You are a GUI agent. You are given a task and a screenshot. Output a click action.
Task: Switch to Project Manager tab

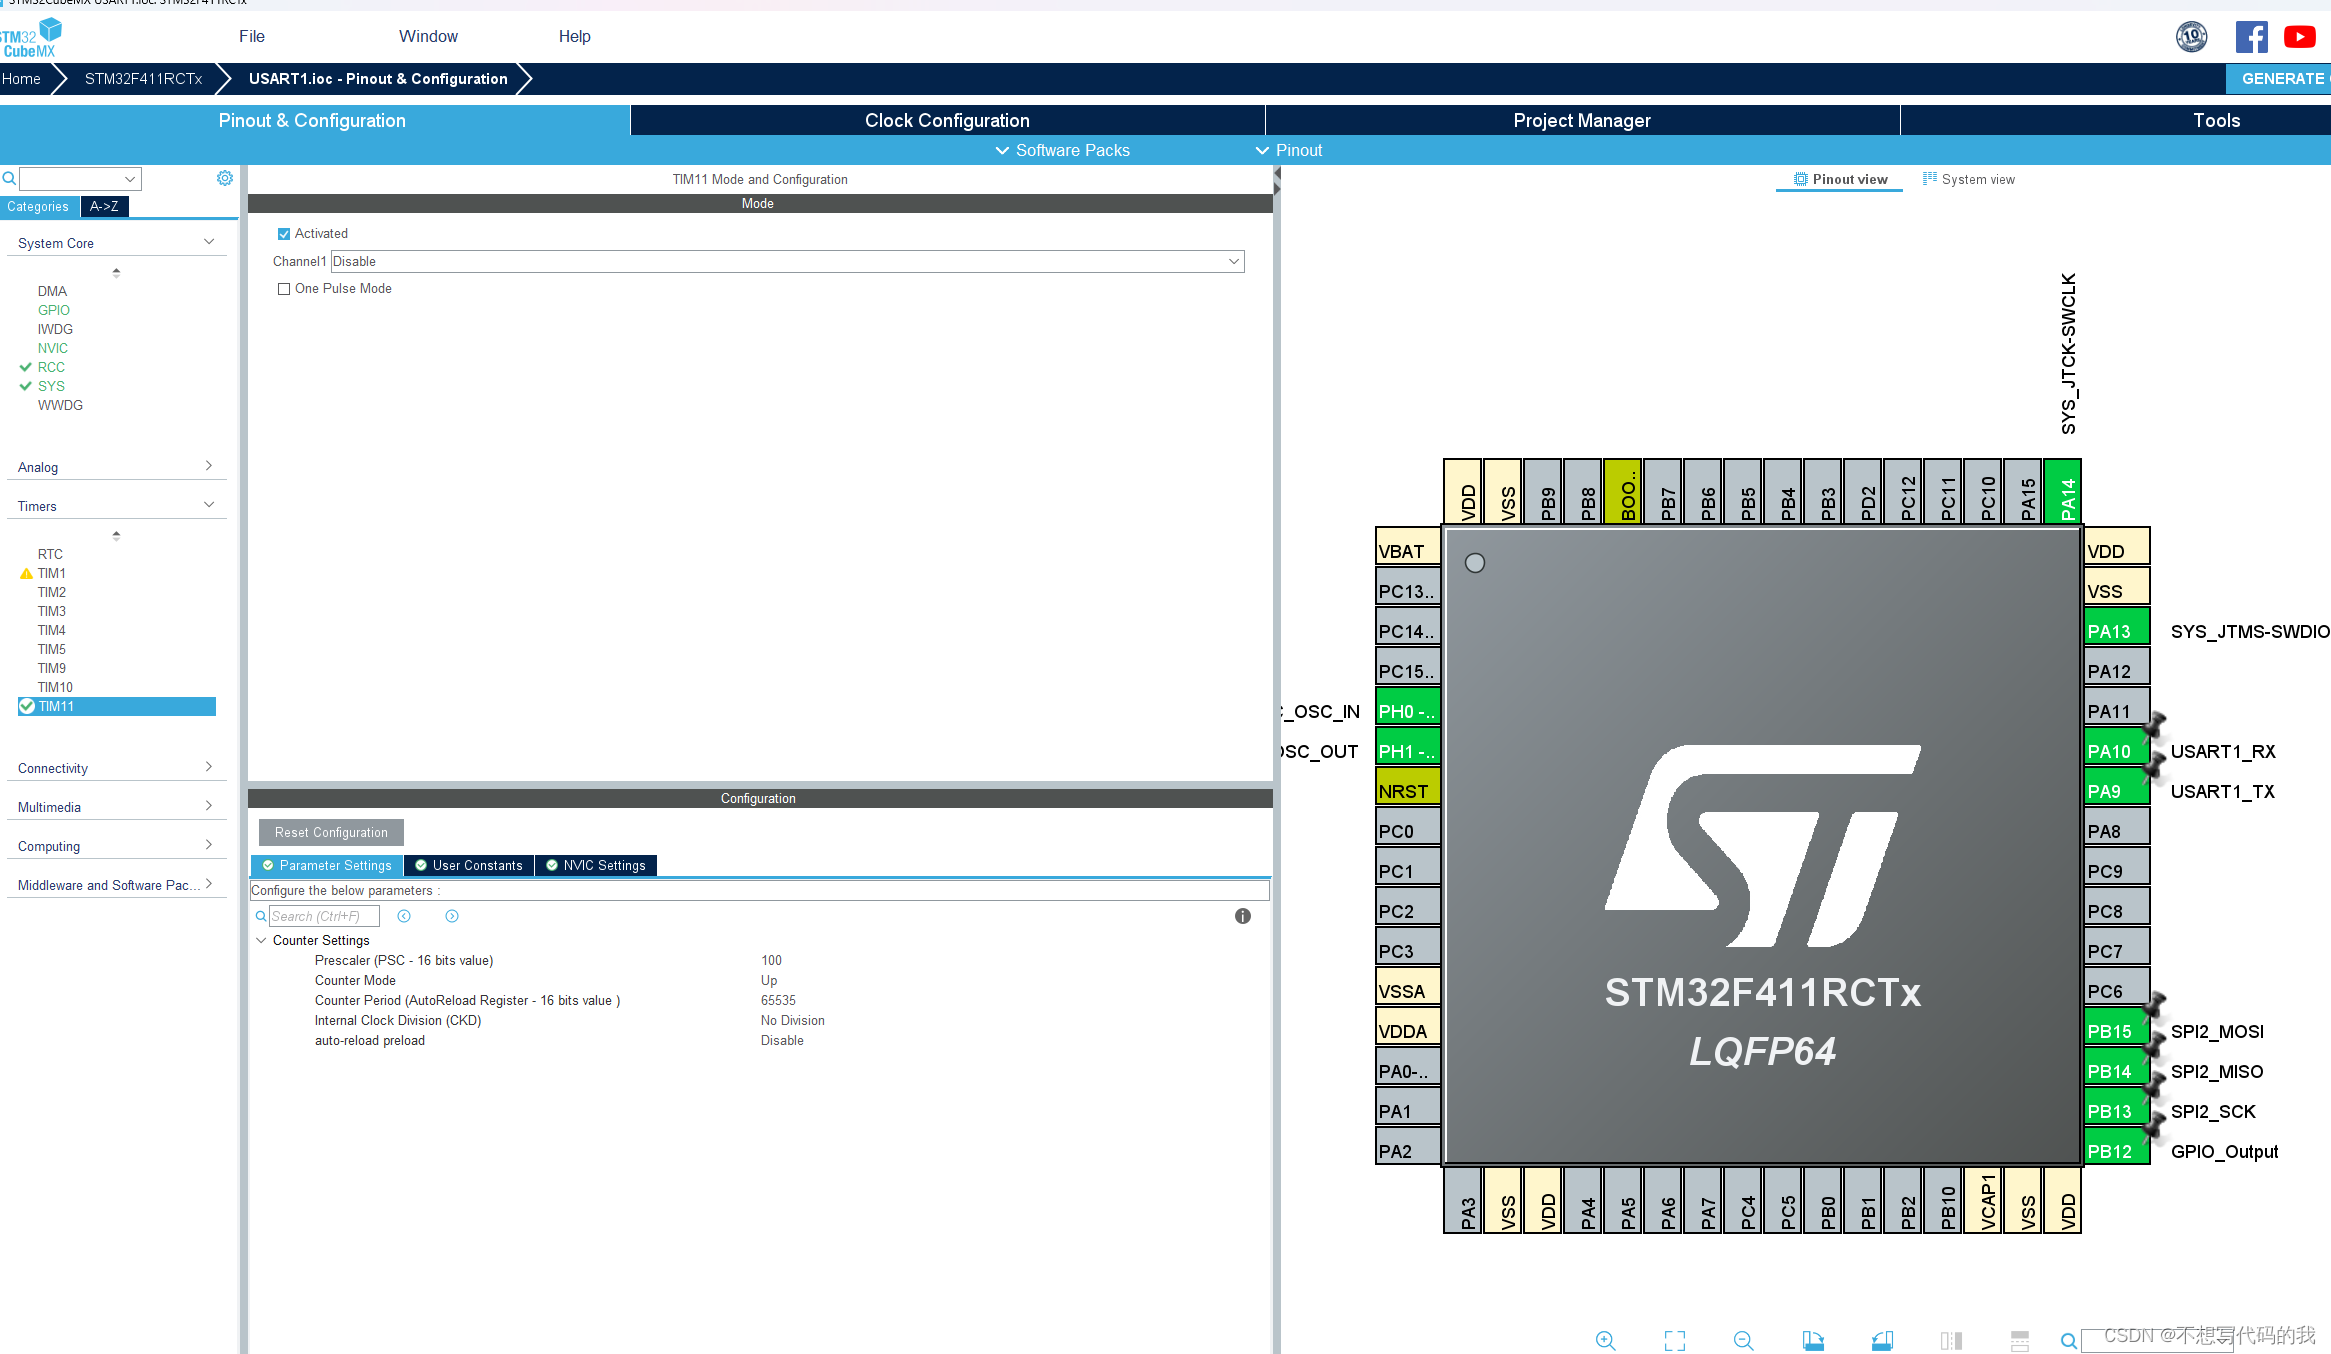point(1582,120)
